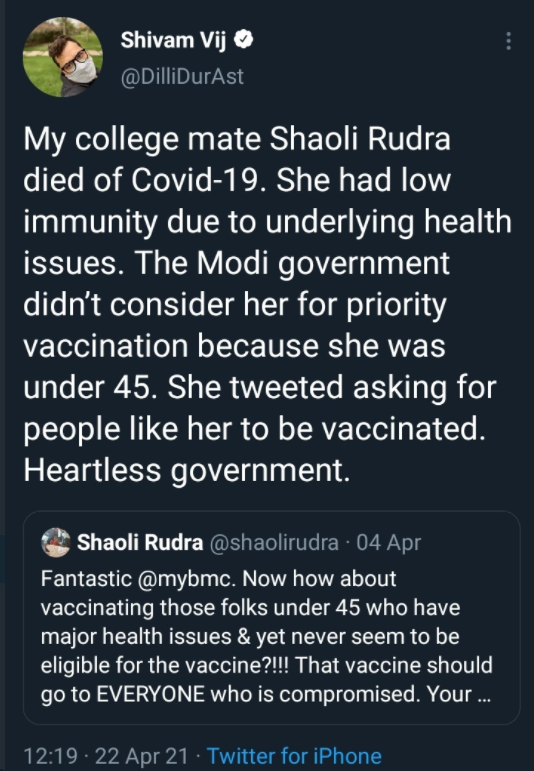The width and height of the screenshot is (534, 771).
Task: Click the blue verified badge icon
Action: [x=243, y=39]
